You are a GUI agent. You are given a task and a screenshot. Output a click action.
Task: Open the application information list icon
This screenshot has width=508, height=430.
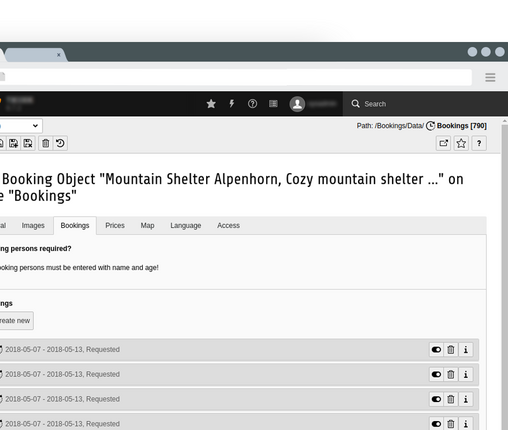point(273,104)
